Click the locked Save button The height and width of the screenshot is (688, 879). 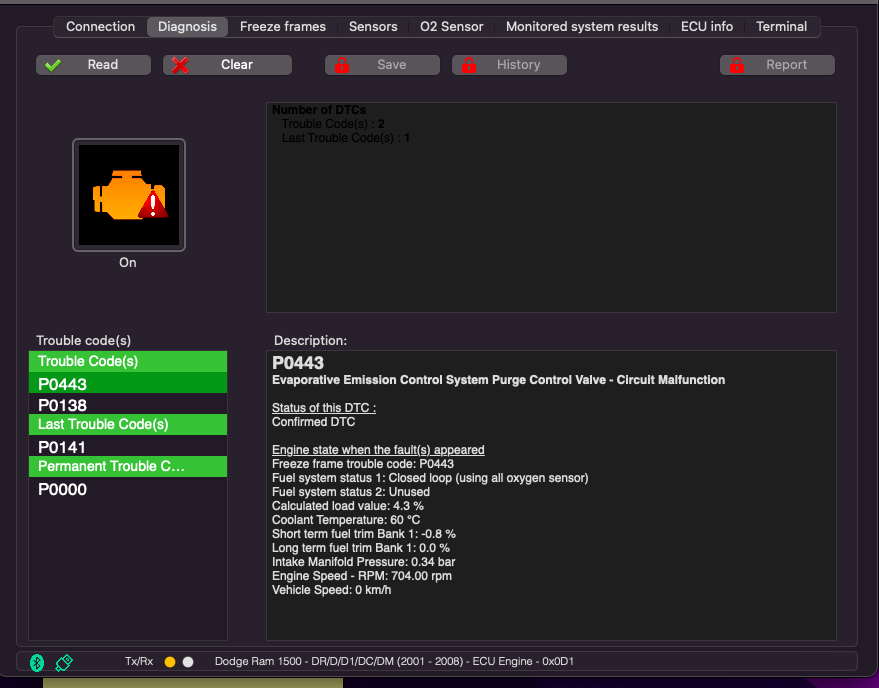point(382,65)
